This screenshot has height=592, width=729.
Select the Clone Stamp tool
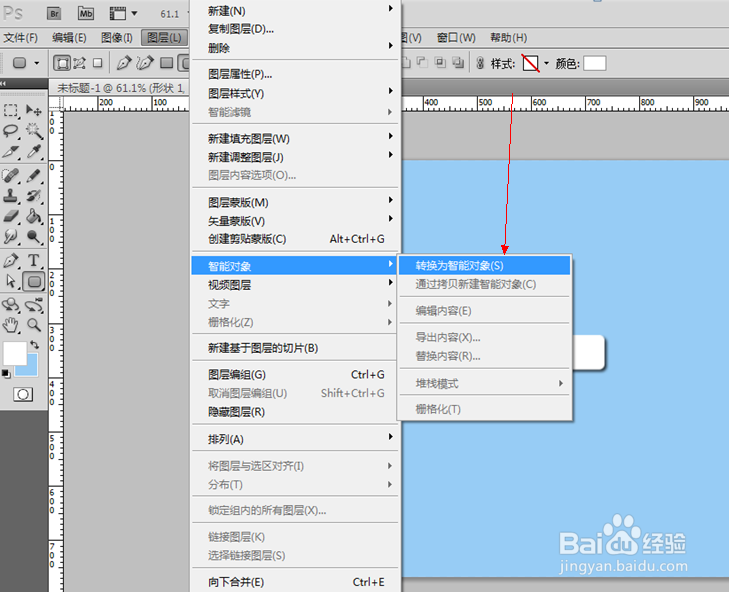pos(10,196)
